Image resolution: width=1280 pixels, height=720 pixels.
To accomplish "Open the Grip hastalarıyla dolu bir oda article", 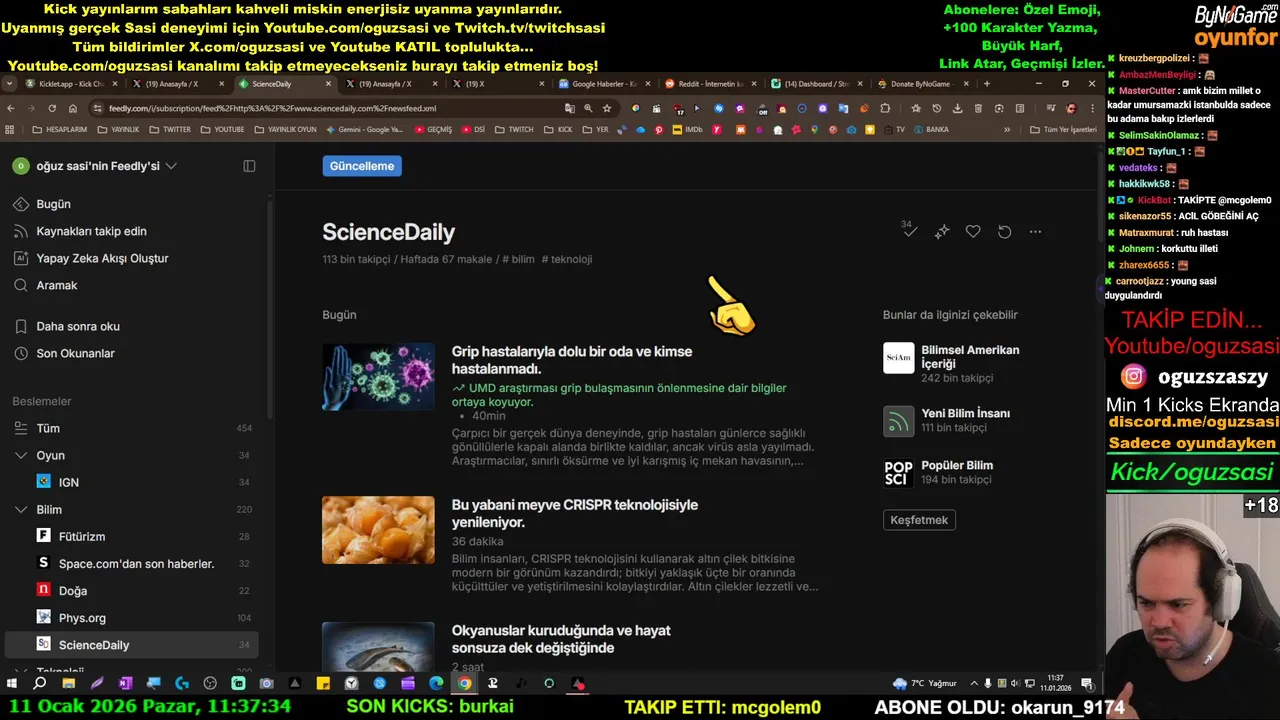I will tap(571, 360).
